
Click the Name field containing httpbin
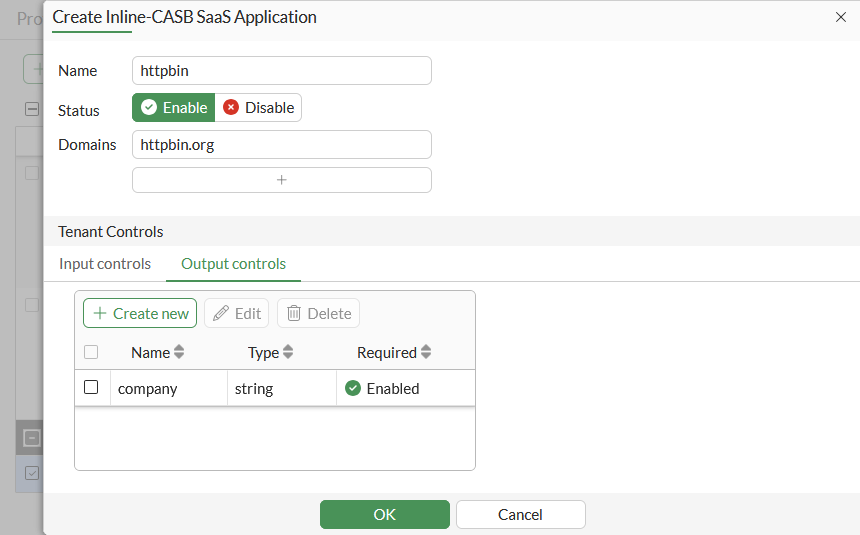point(281,71)
